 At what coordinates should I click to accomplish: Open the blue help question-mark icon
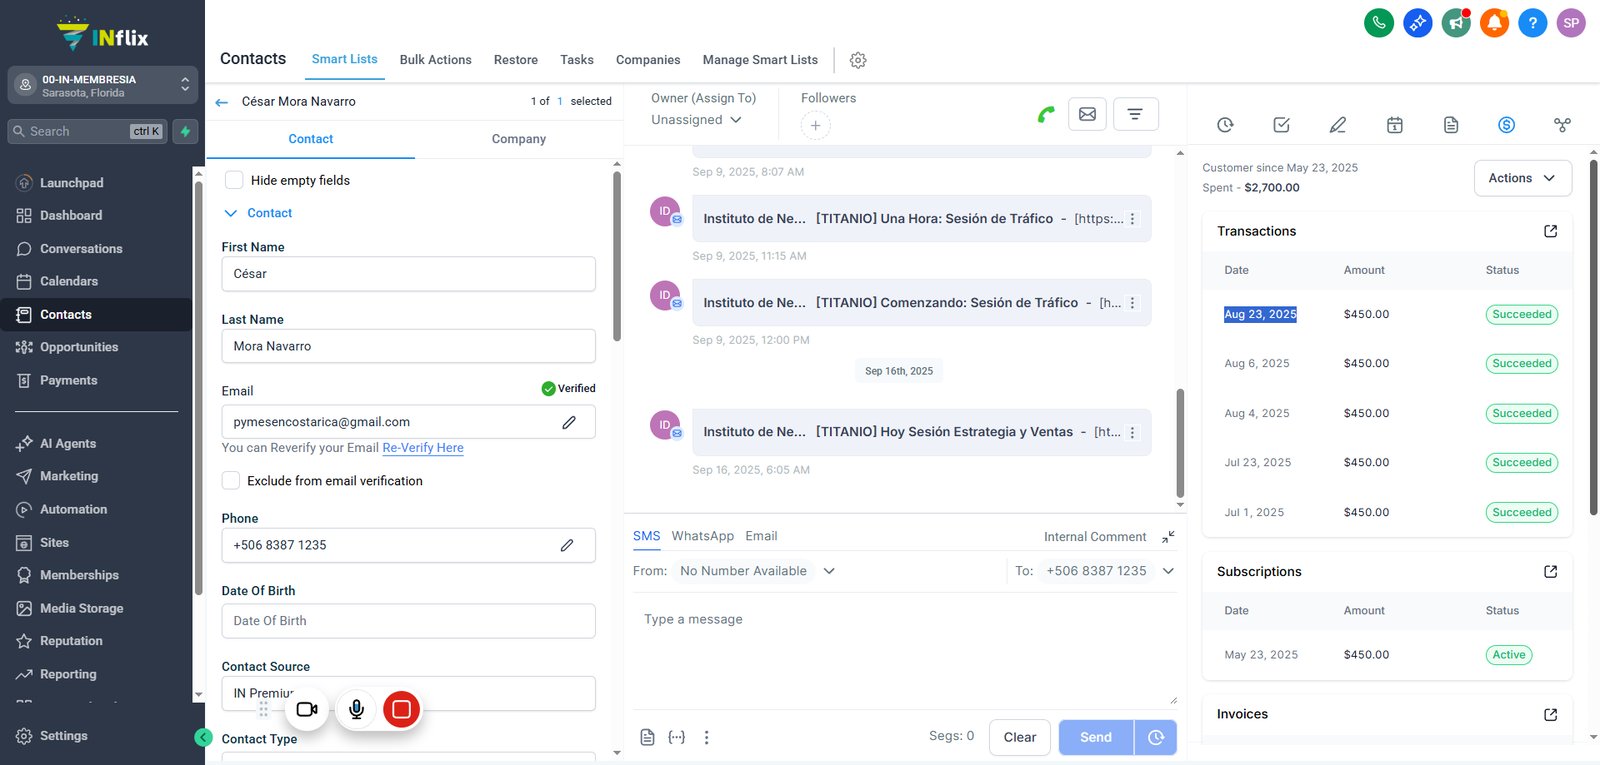point(1532,23)
